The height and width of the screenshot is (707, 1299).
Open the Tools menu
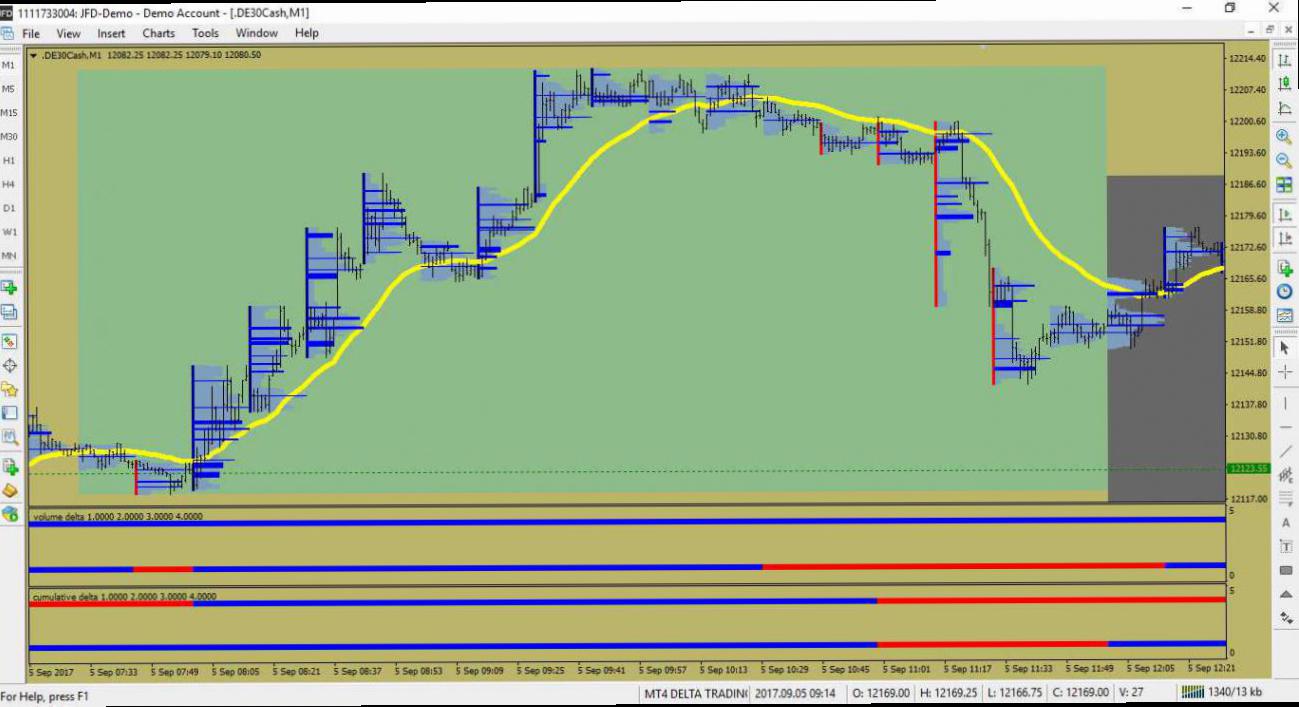205,33
